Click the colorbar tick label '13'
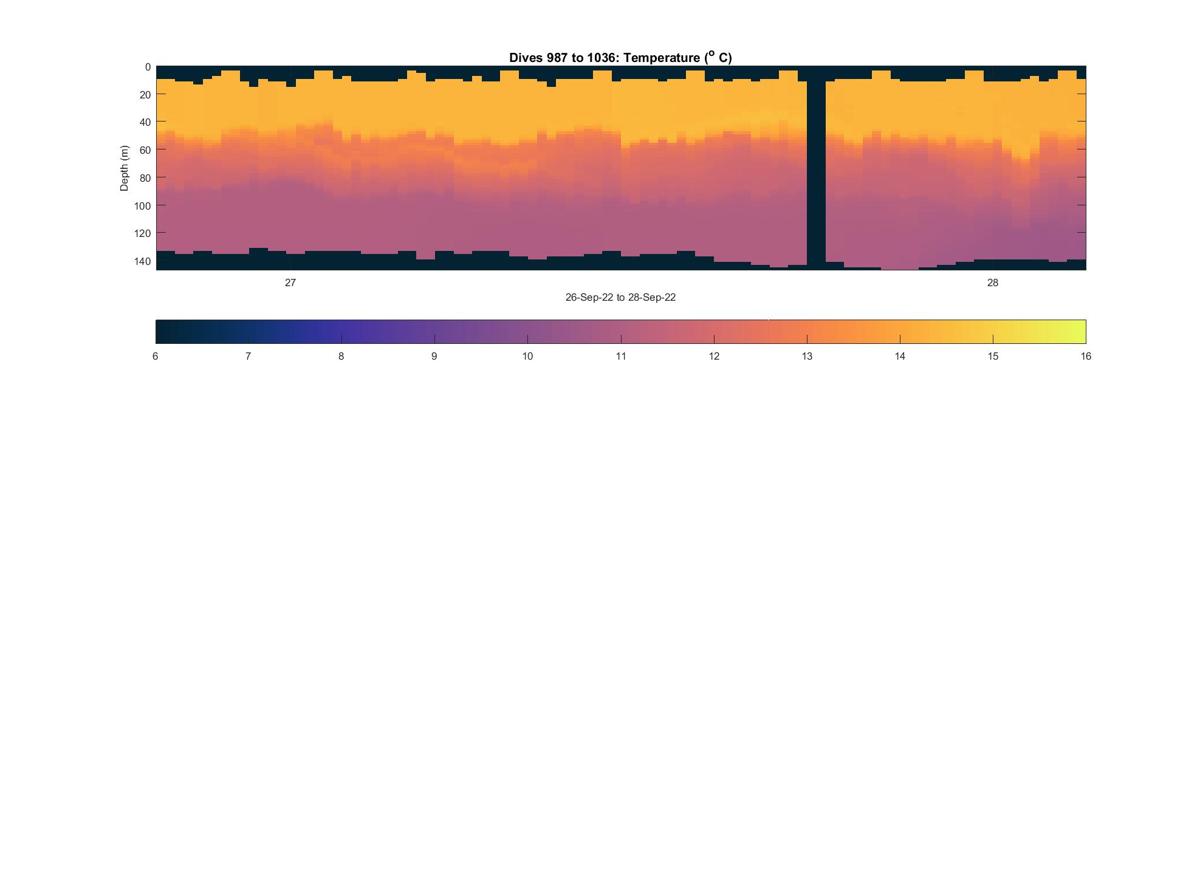Image resolution: width=1200 pixels, height=885 pixels. pyautogui.click(x=807, y=356)
